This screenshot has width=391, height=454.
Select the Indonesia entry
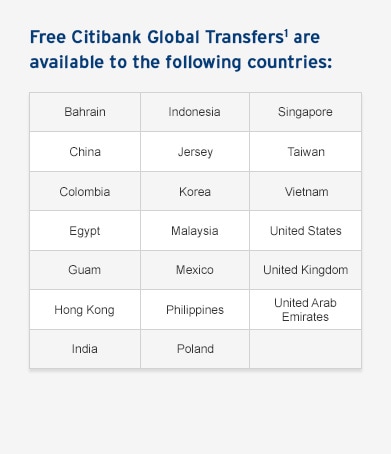195,112
